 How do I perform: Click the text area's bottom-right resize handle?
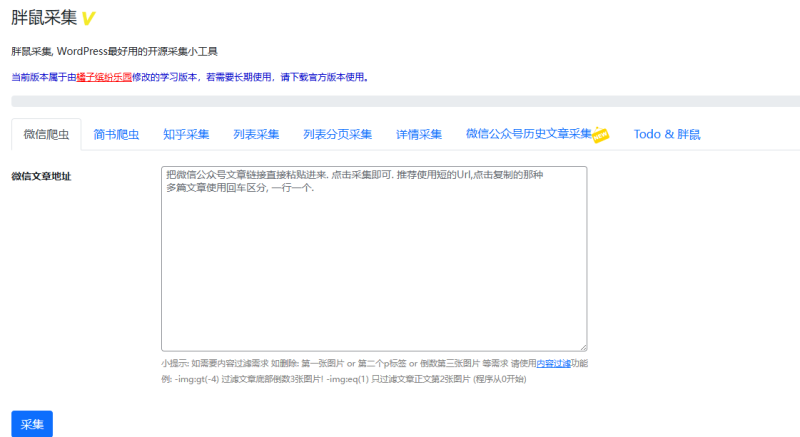[x=582, y=346]
